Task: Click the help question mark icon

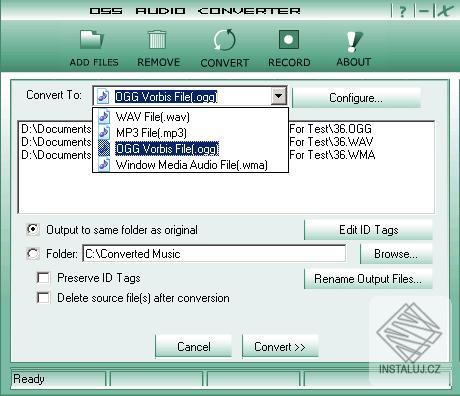Action: pyautogui.click(x=403, y=11)
